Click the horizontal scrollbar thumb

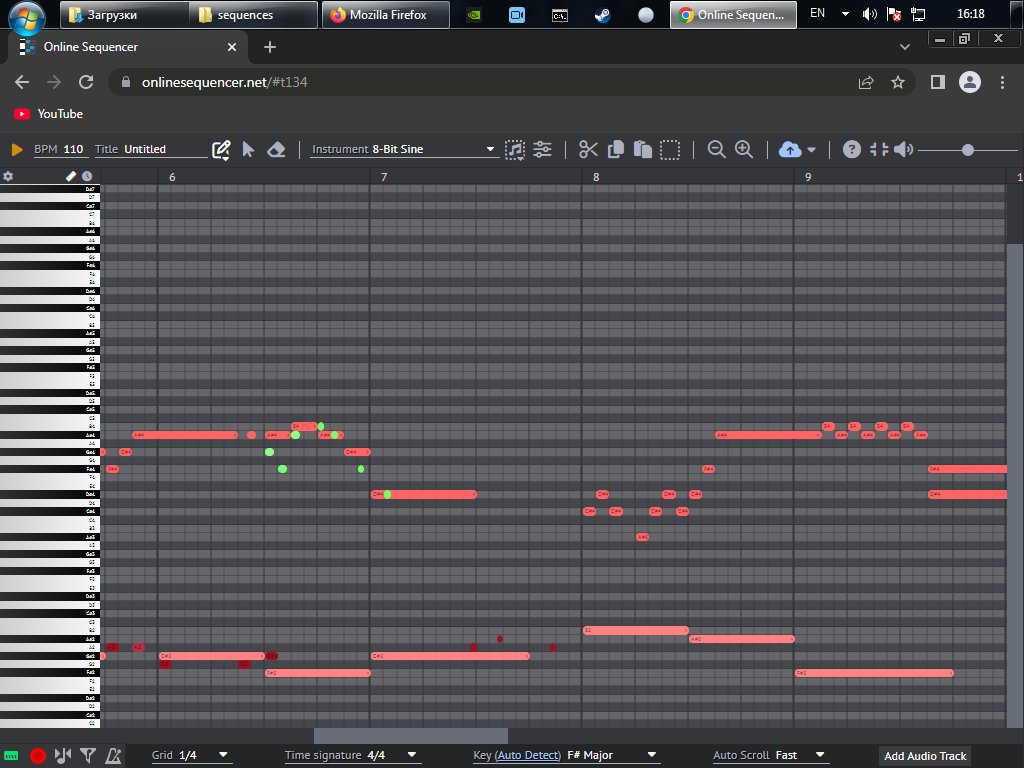point(411,736)
